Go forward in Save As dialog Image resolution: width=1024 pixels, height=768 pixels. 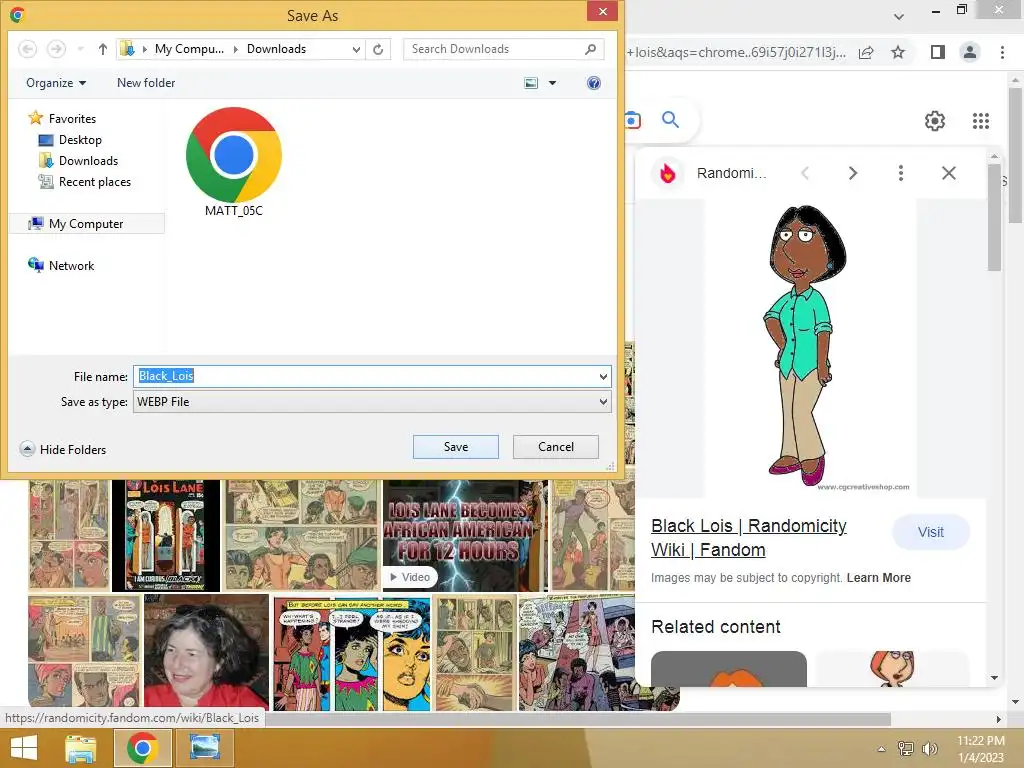[56, 49]
